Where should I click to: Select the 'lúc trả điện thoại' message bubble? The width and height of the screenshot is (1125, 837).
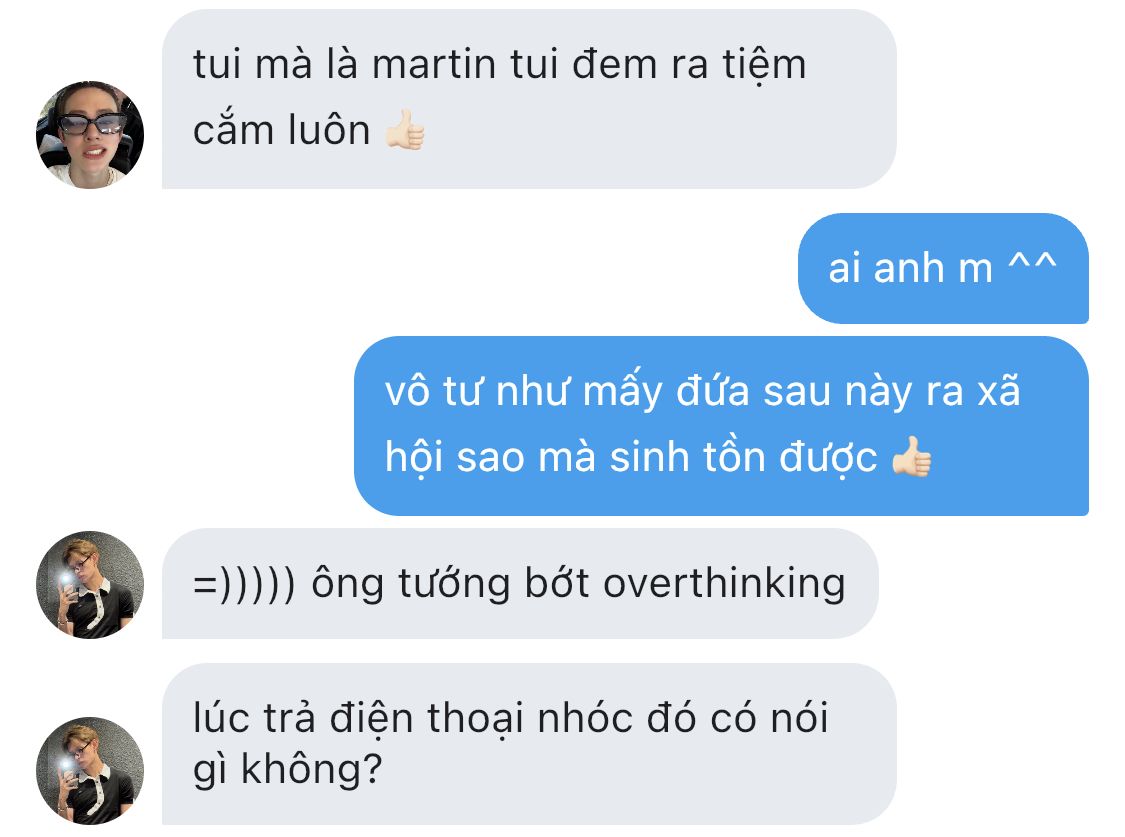[529, 744]
